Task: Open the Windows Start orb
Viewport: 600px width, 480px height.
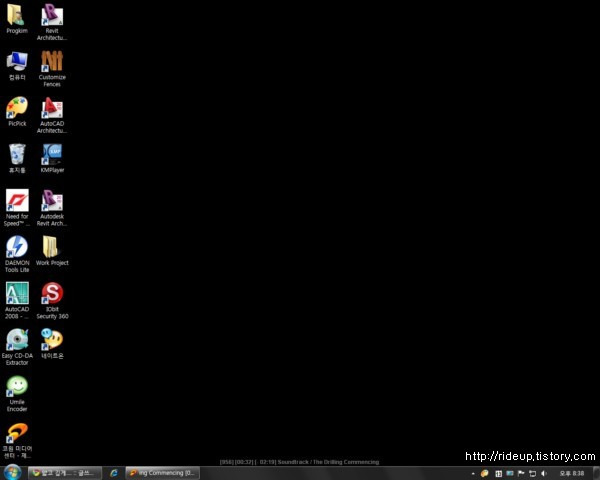Action: click(12, 473)
